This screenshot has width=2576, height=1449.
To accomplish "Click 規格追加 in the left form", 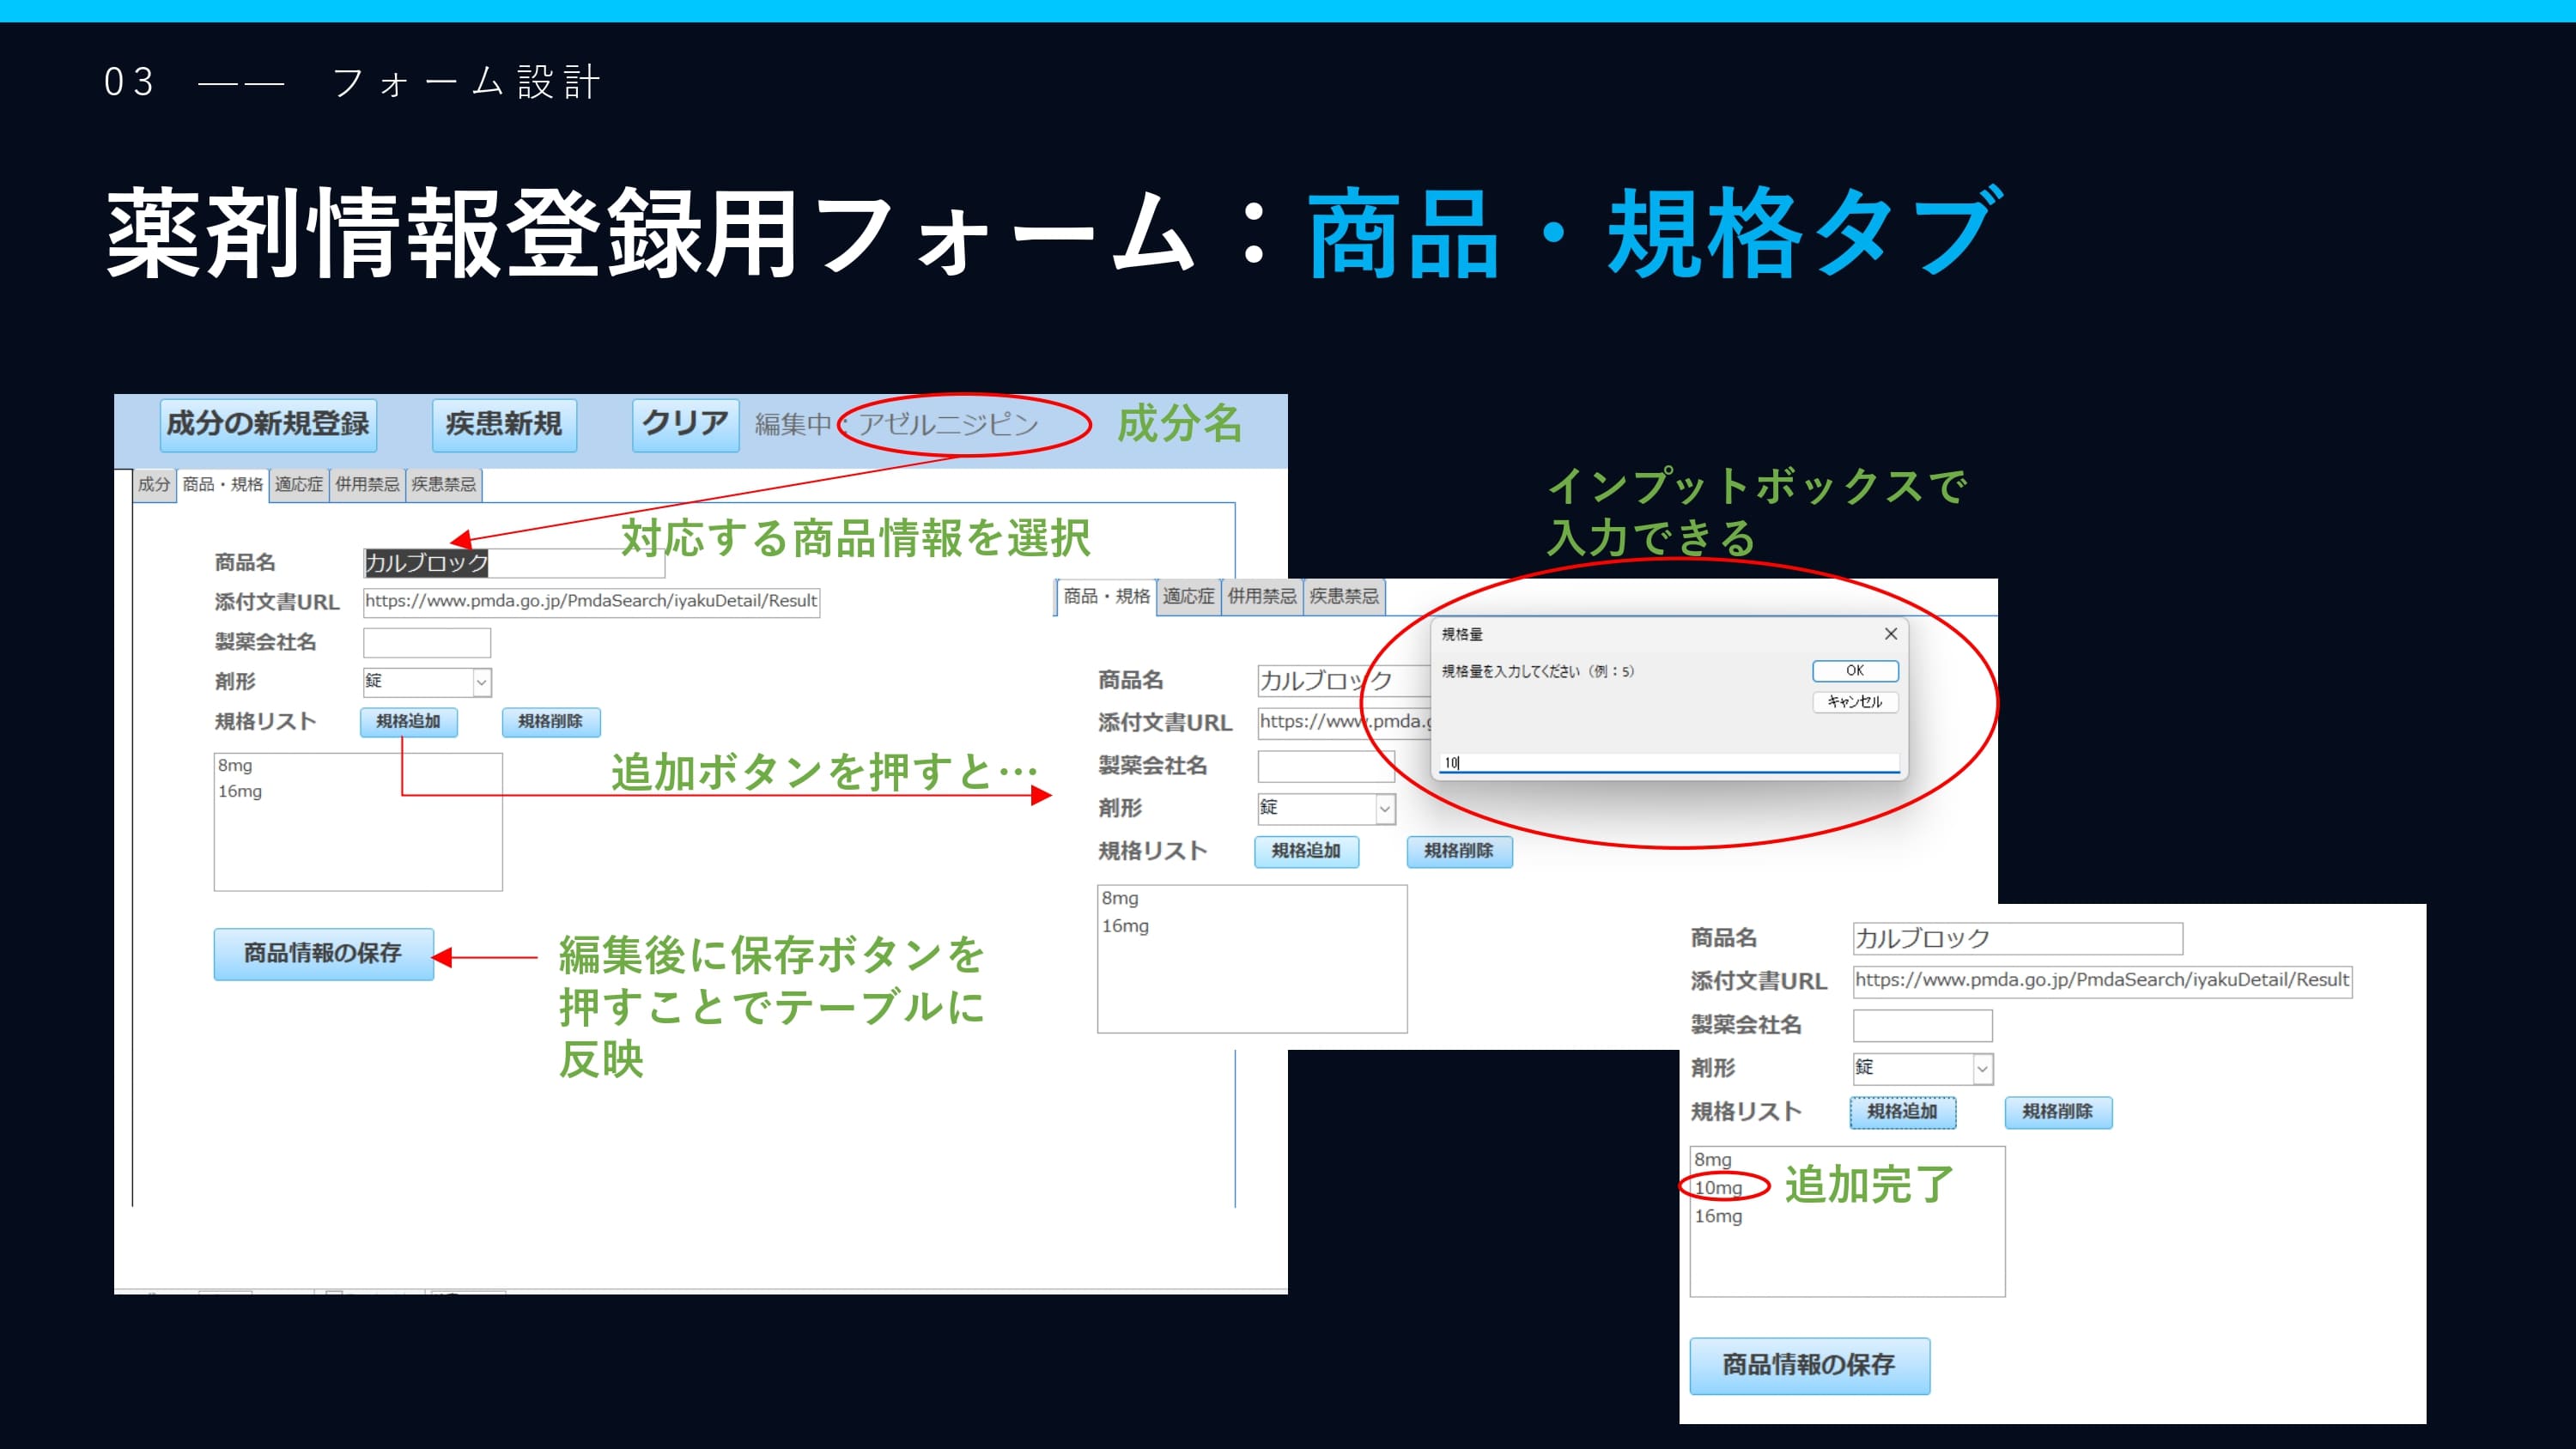I will pos(408,722).
